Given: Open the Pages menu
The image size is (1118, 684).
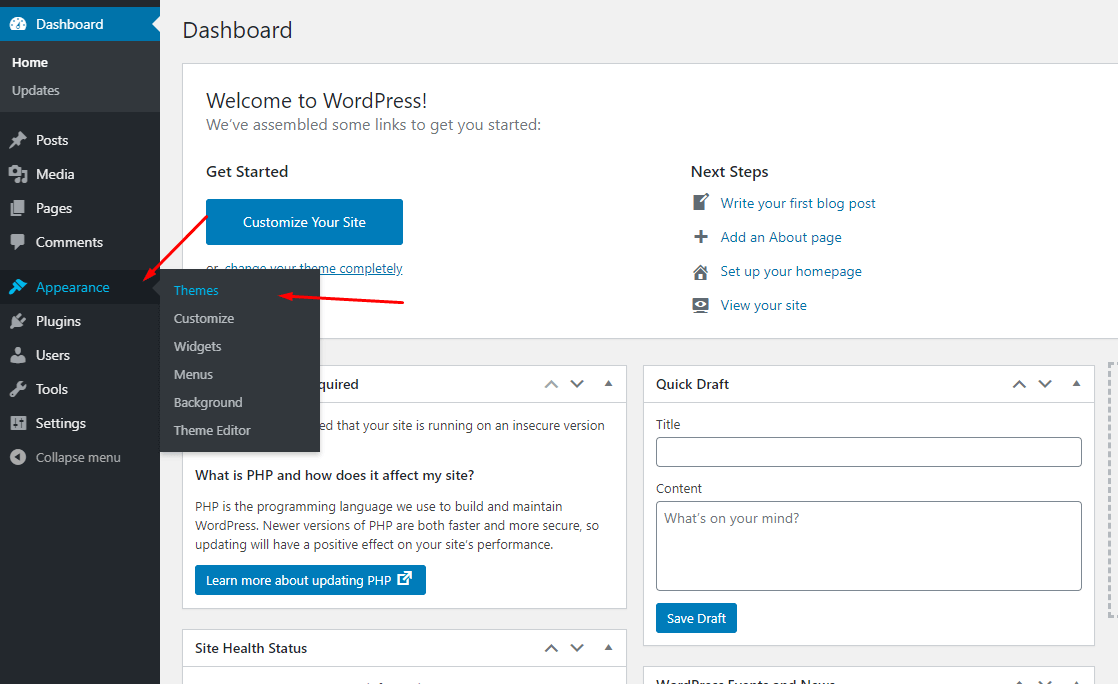Looking at the screenshot, I should pyautogui.click(x=54, y=208).
